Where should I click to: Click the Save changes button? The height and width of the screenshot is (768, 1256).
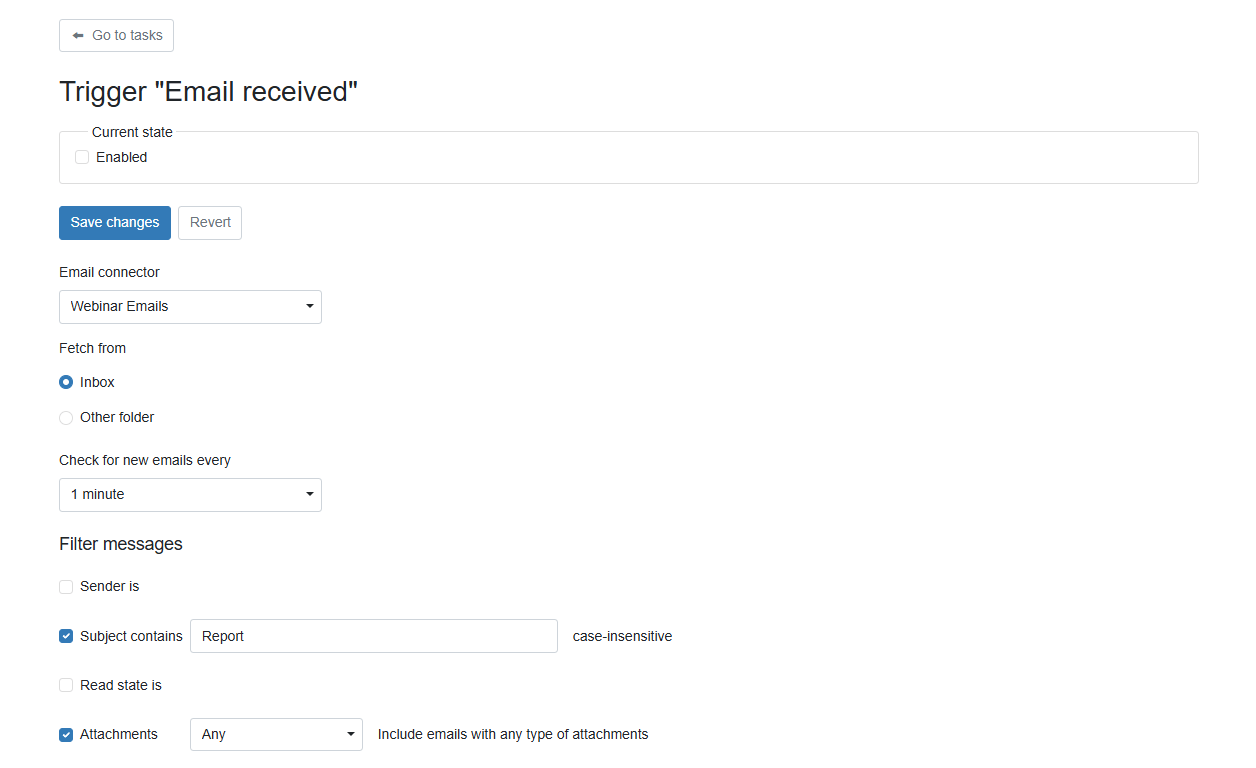(x=115, y=223)
